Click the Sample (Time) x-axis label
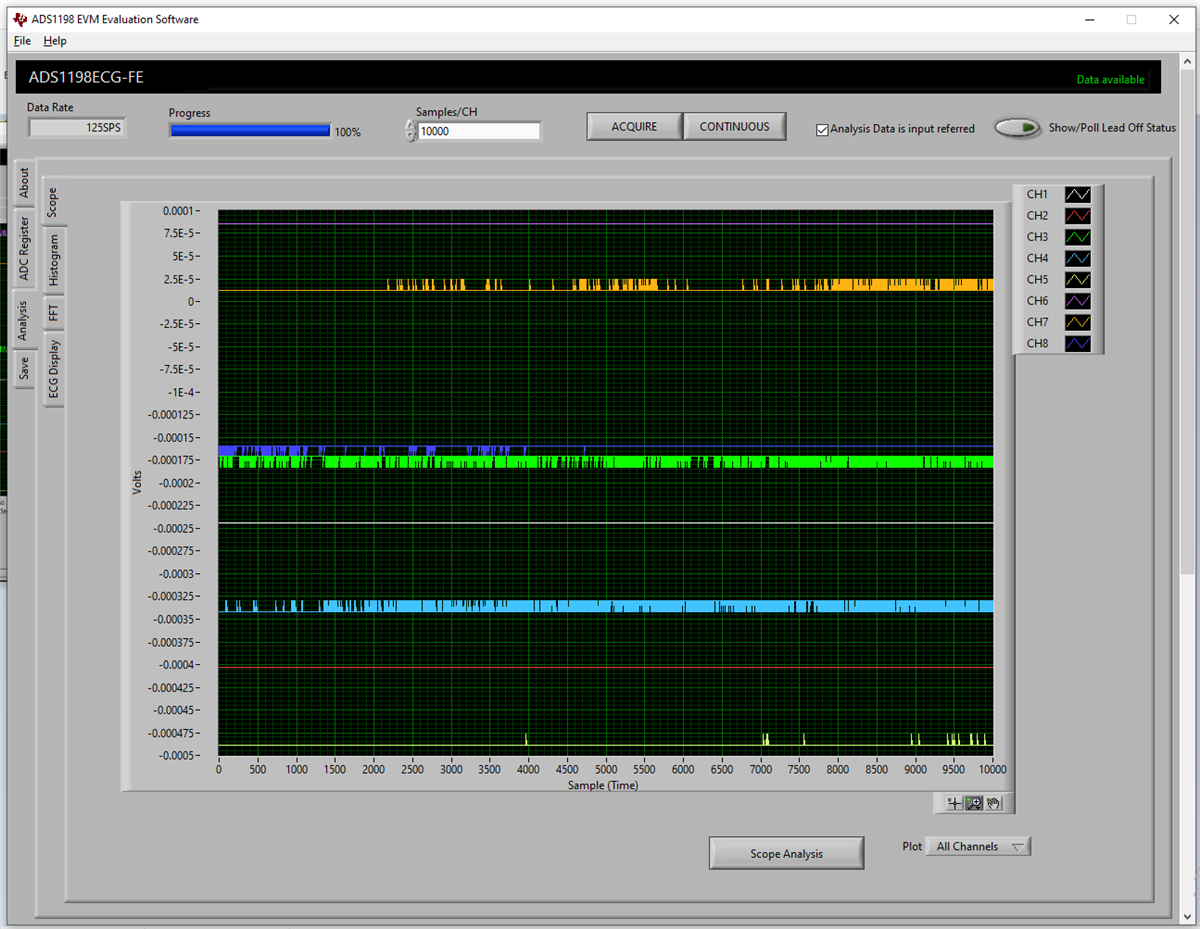Image resolution: width=1200 pixels, height=929 pixels. 603,785
